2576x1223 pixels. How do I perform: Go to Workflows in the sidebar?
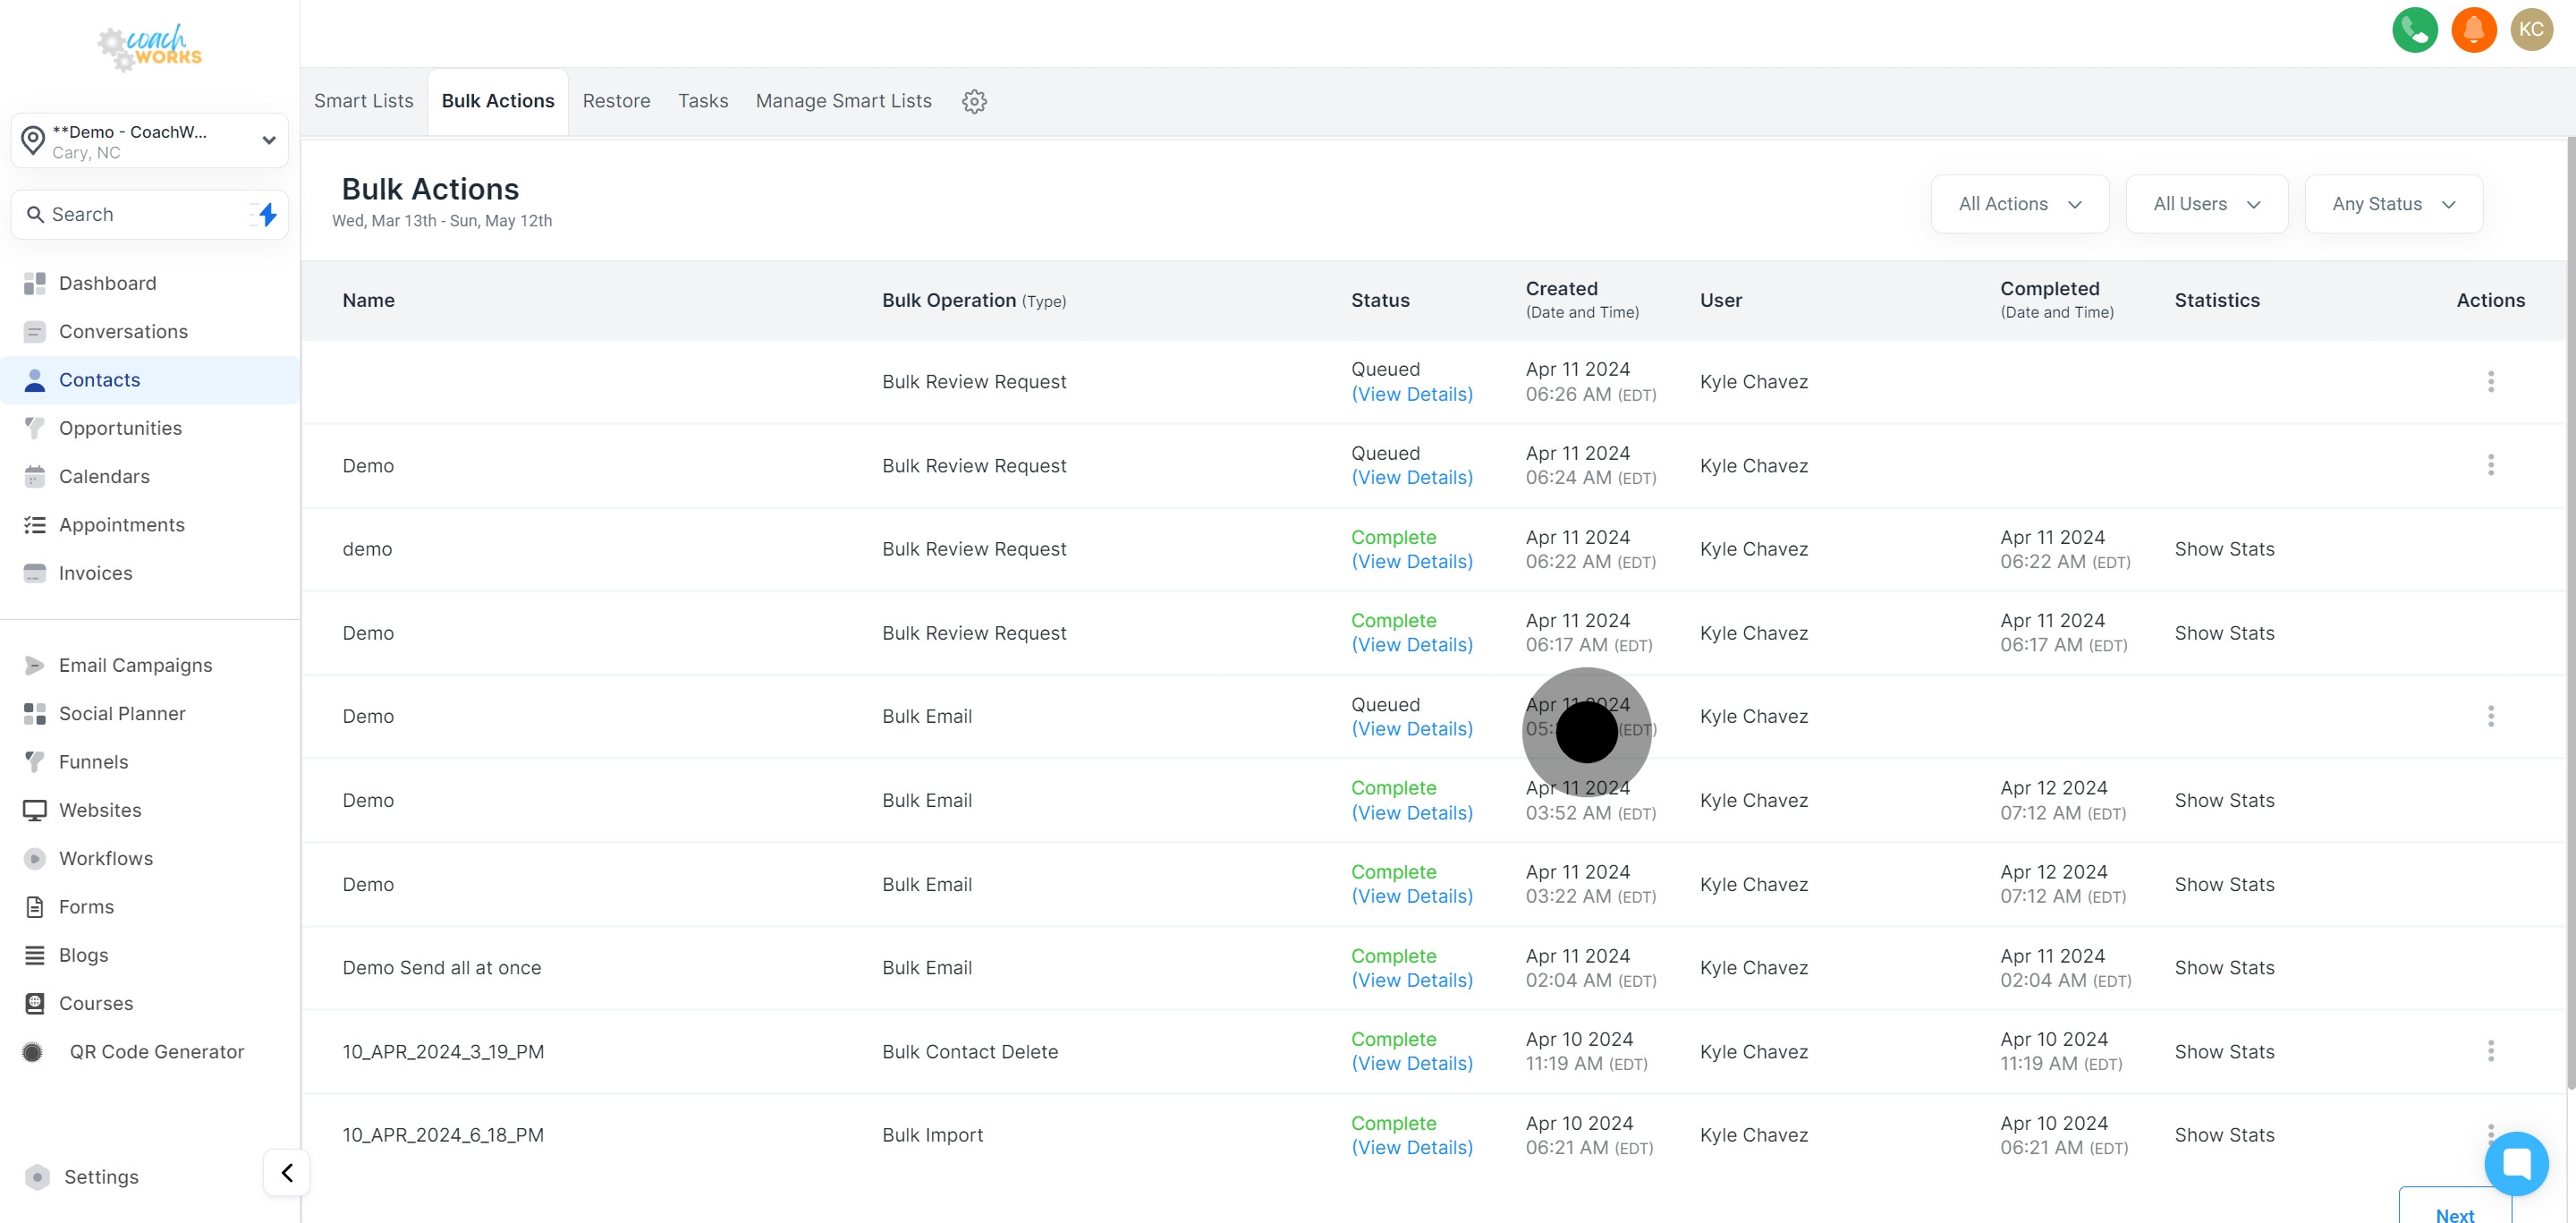(106, 858)
